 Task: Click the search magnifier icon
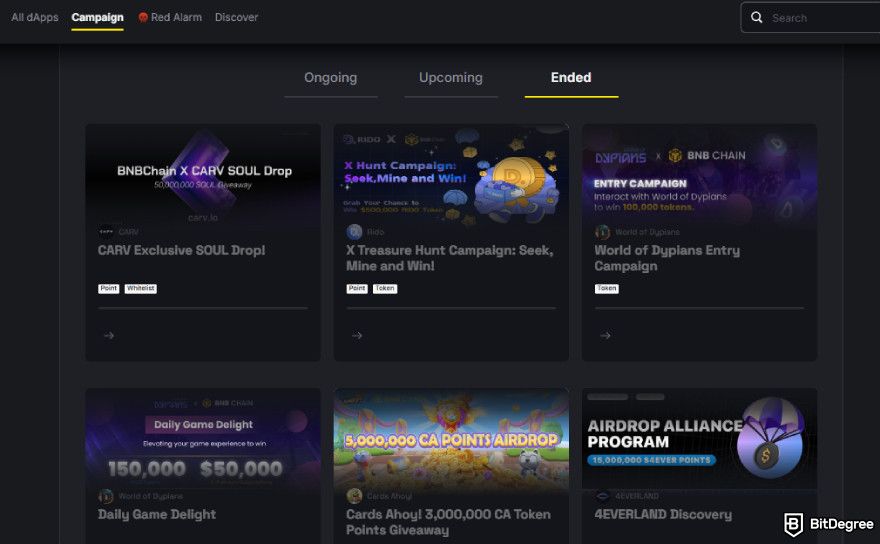point(757,17)
